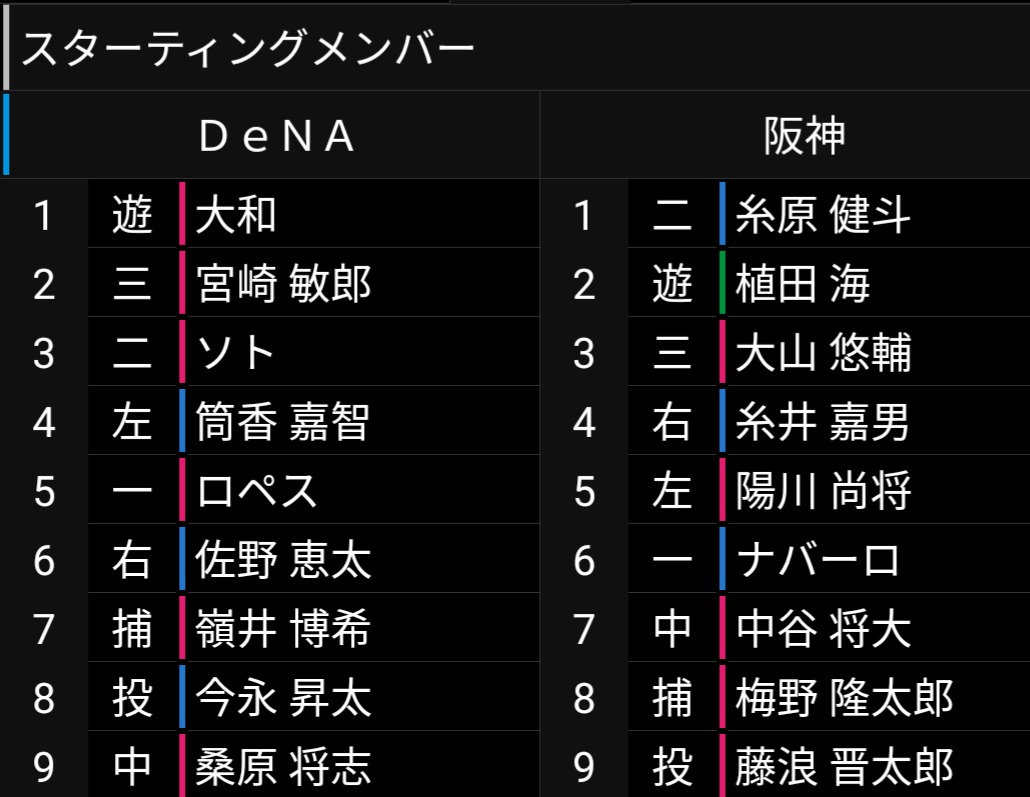Select the DeNA team header
Viewport: 1030px width, 797px height.
[x=277, y=136]
